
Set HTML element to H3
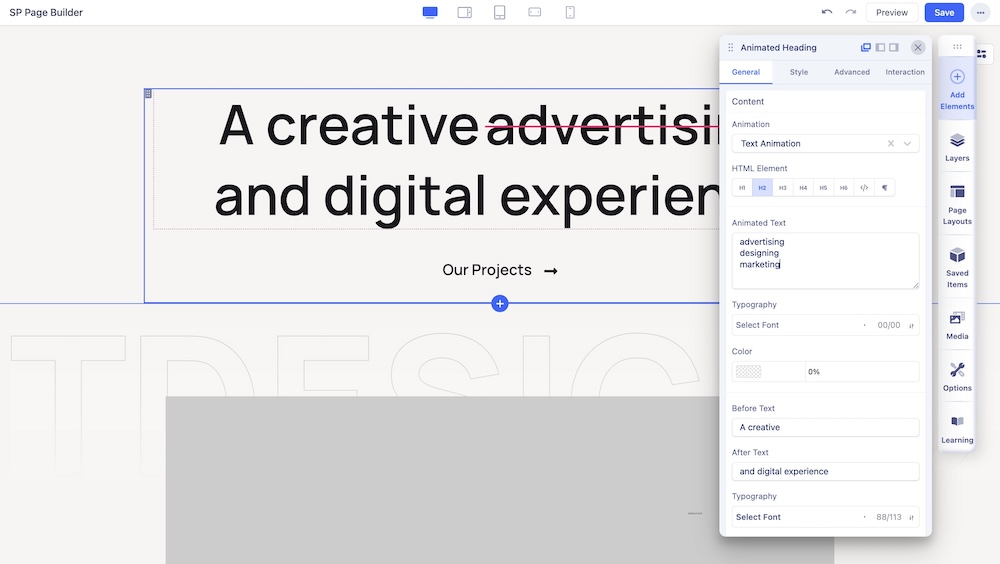coord(783,188)
